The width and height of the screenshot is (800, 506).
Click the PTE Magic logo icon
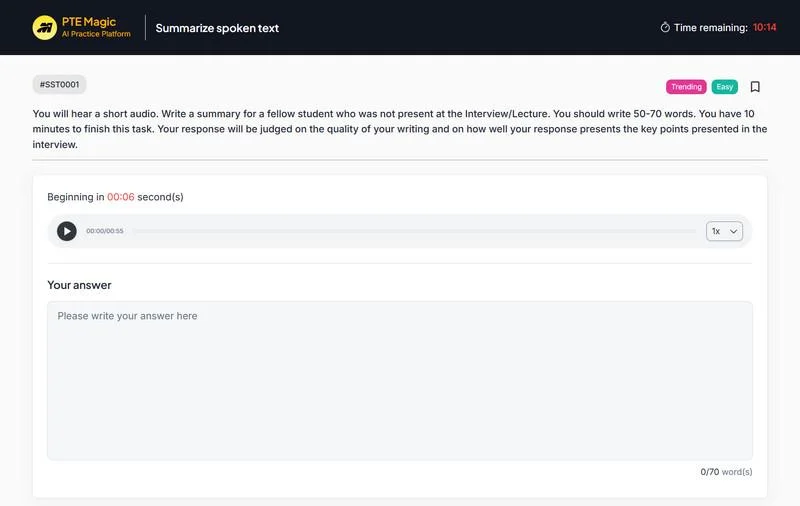(44, 27)
